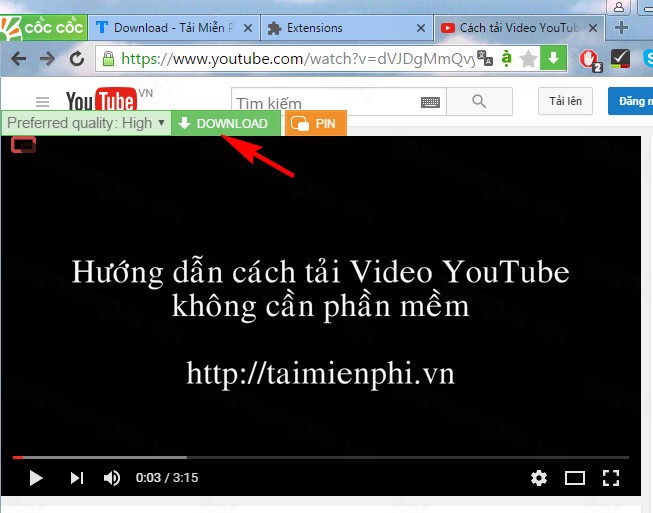Close the Download - Tải Miễn Phí tab
Viewport: 653px width, 513px height.
click(x=248, y=28)
